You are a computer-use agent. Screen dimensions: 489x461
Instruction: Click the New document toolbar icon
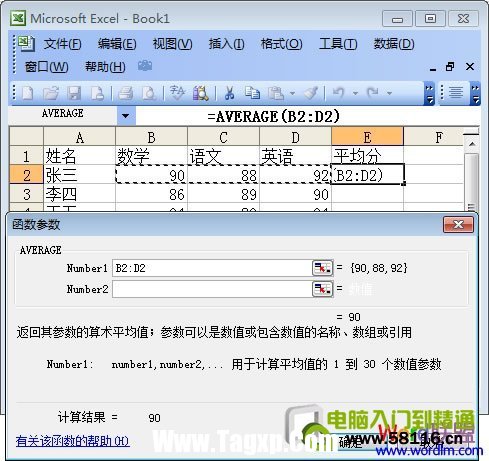28,93
